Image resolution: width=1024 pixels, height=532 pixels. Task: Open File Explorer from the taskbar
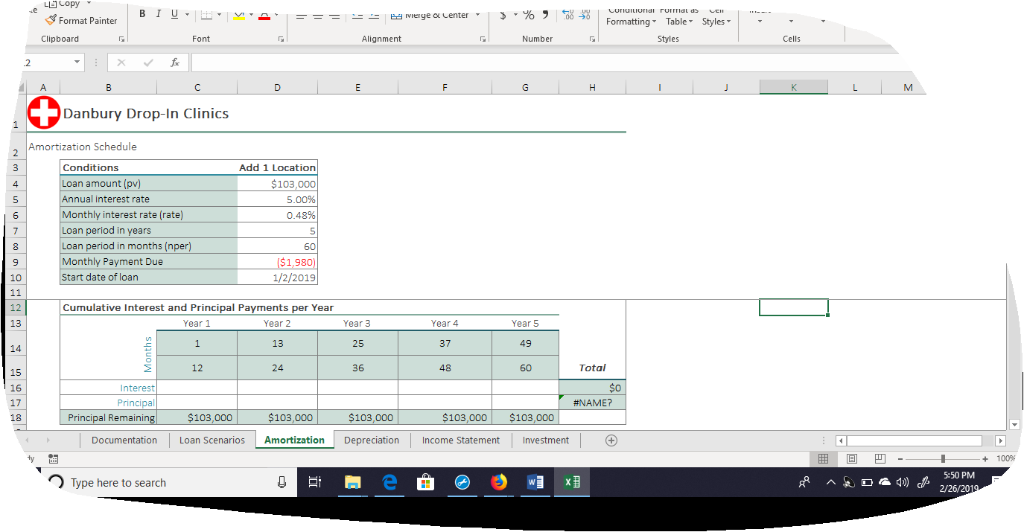tap(353, 482)
